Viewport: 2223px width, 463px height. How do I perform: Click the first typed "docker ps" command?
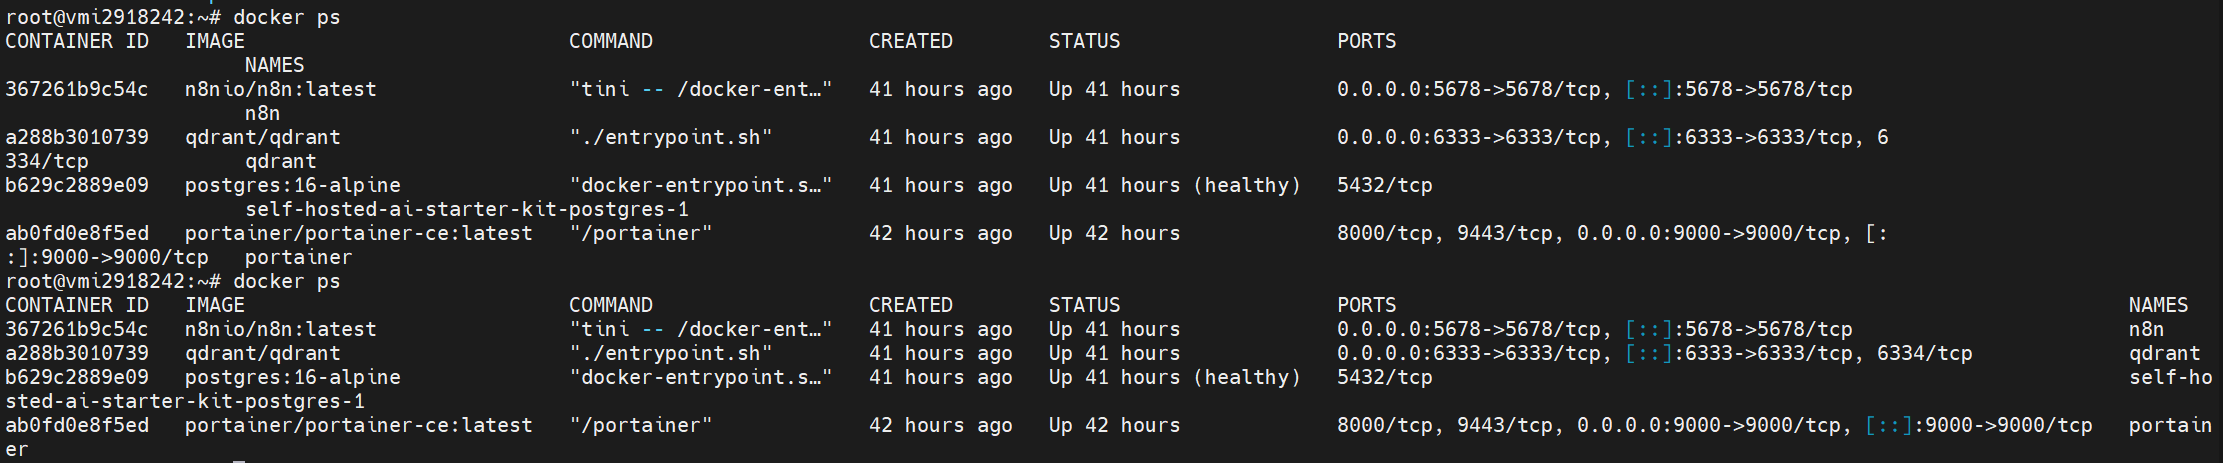287,17
